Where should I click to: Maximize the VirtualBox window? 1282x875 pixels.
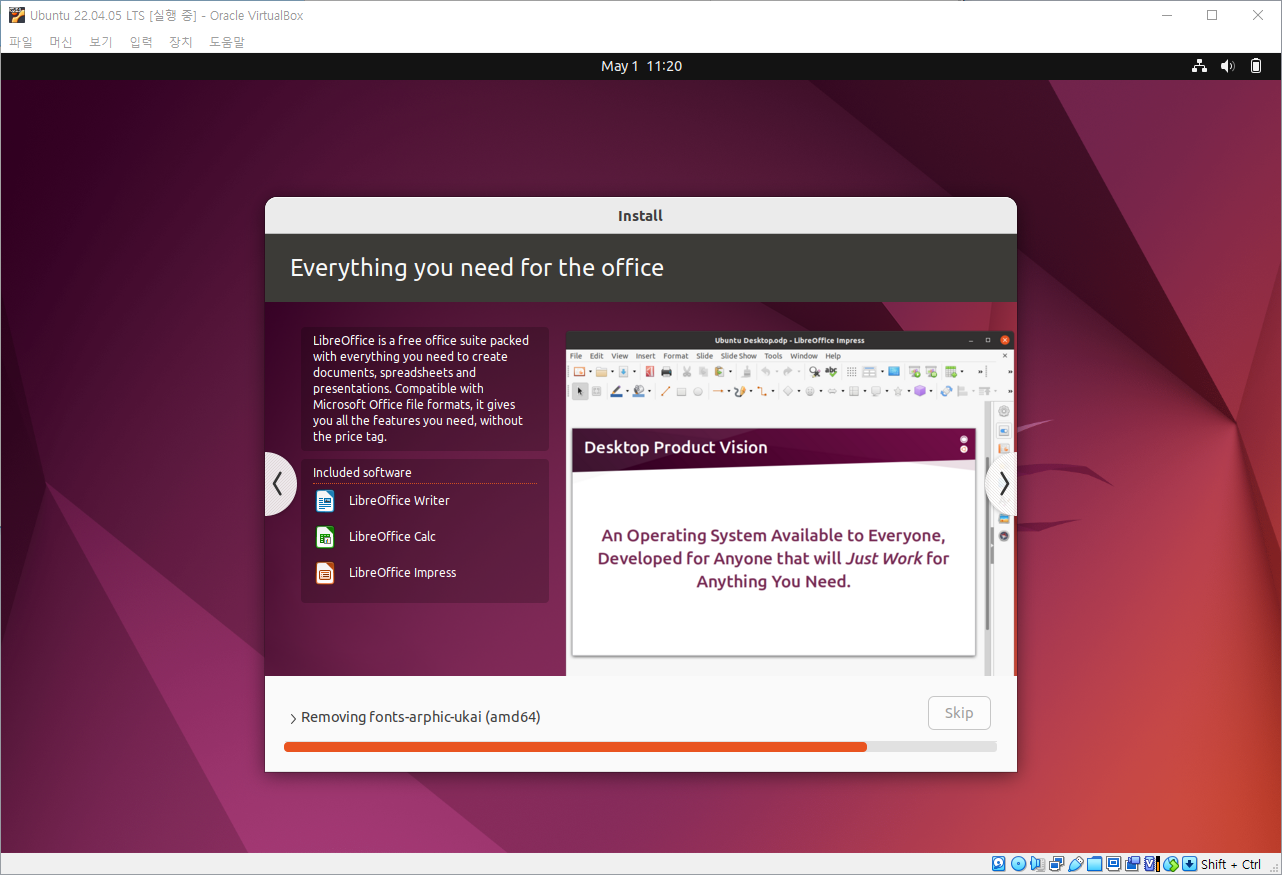pos(1212,15)
